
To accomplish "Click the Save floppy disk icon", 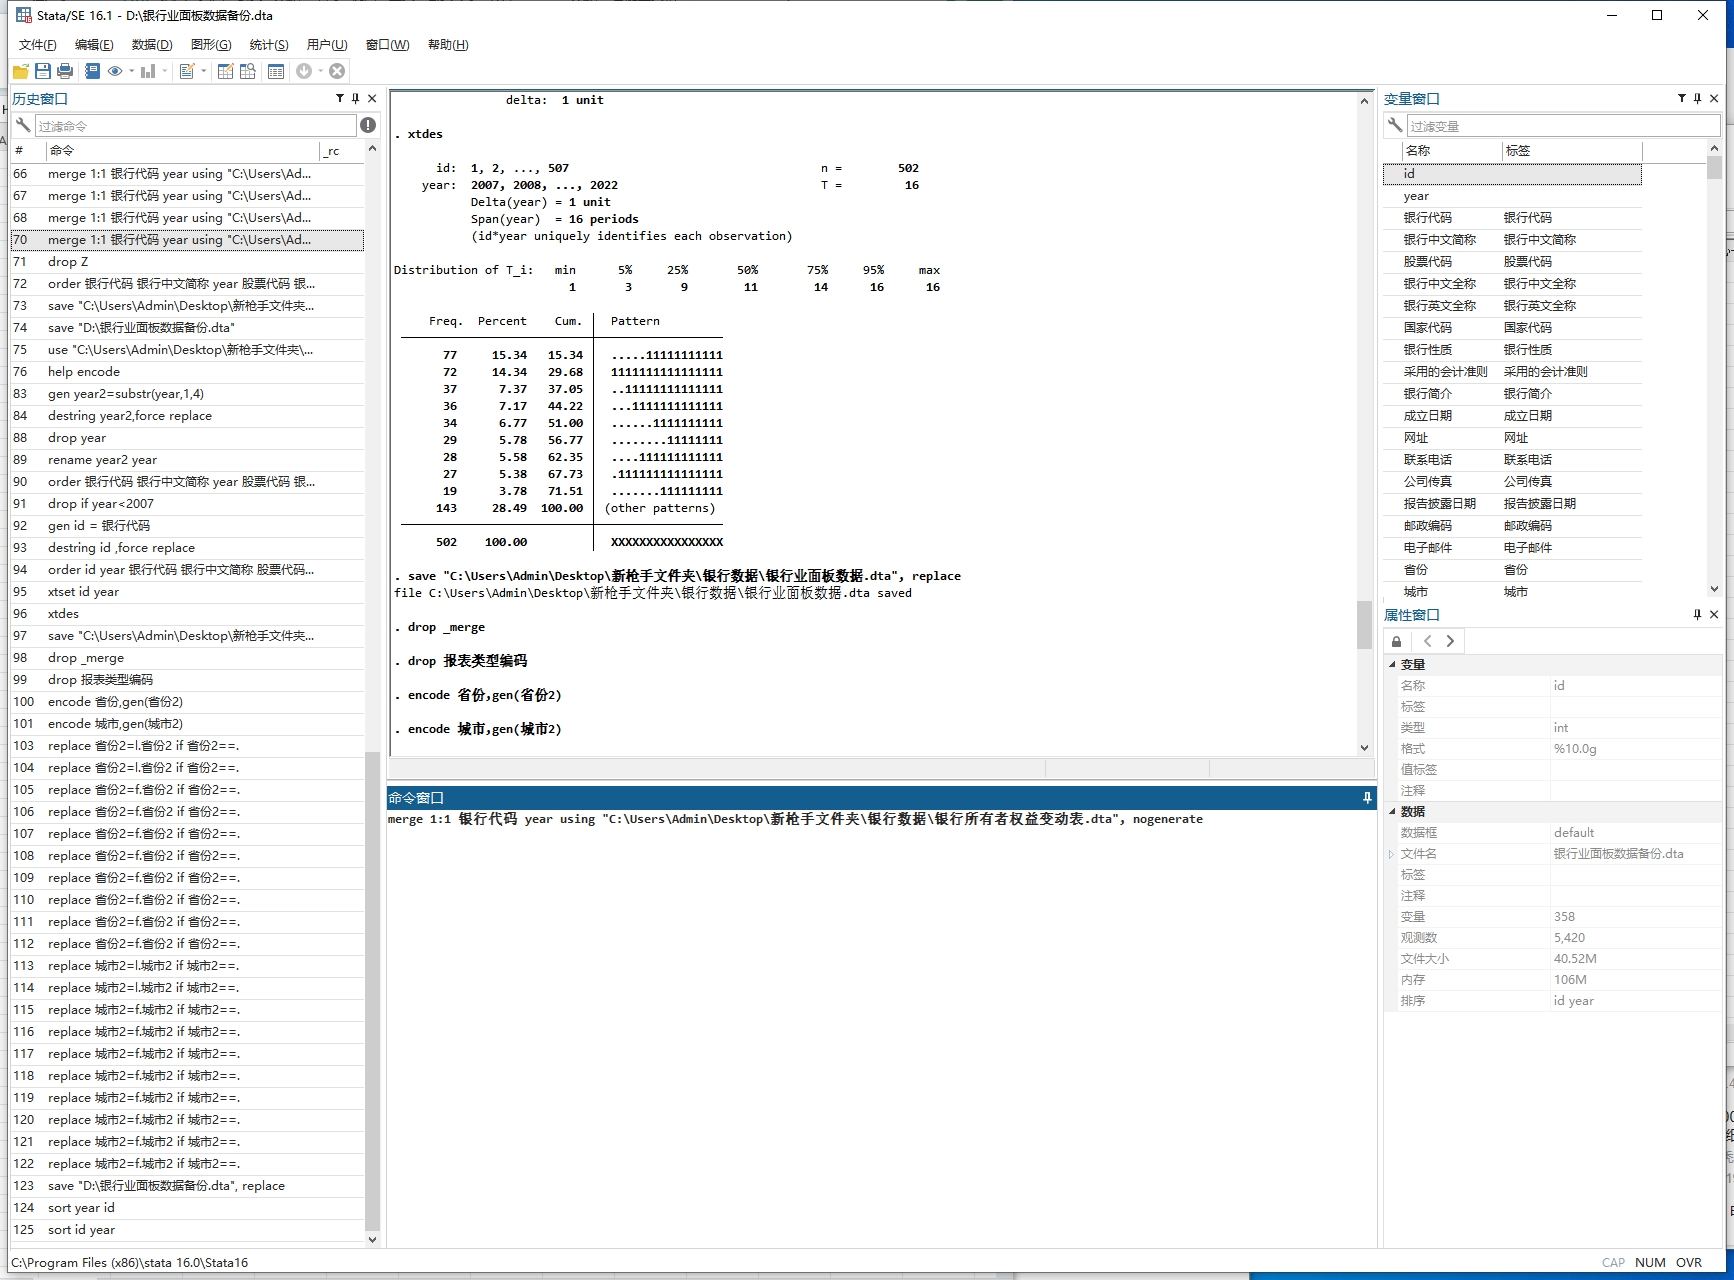I will [x=42, y=71].
